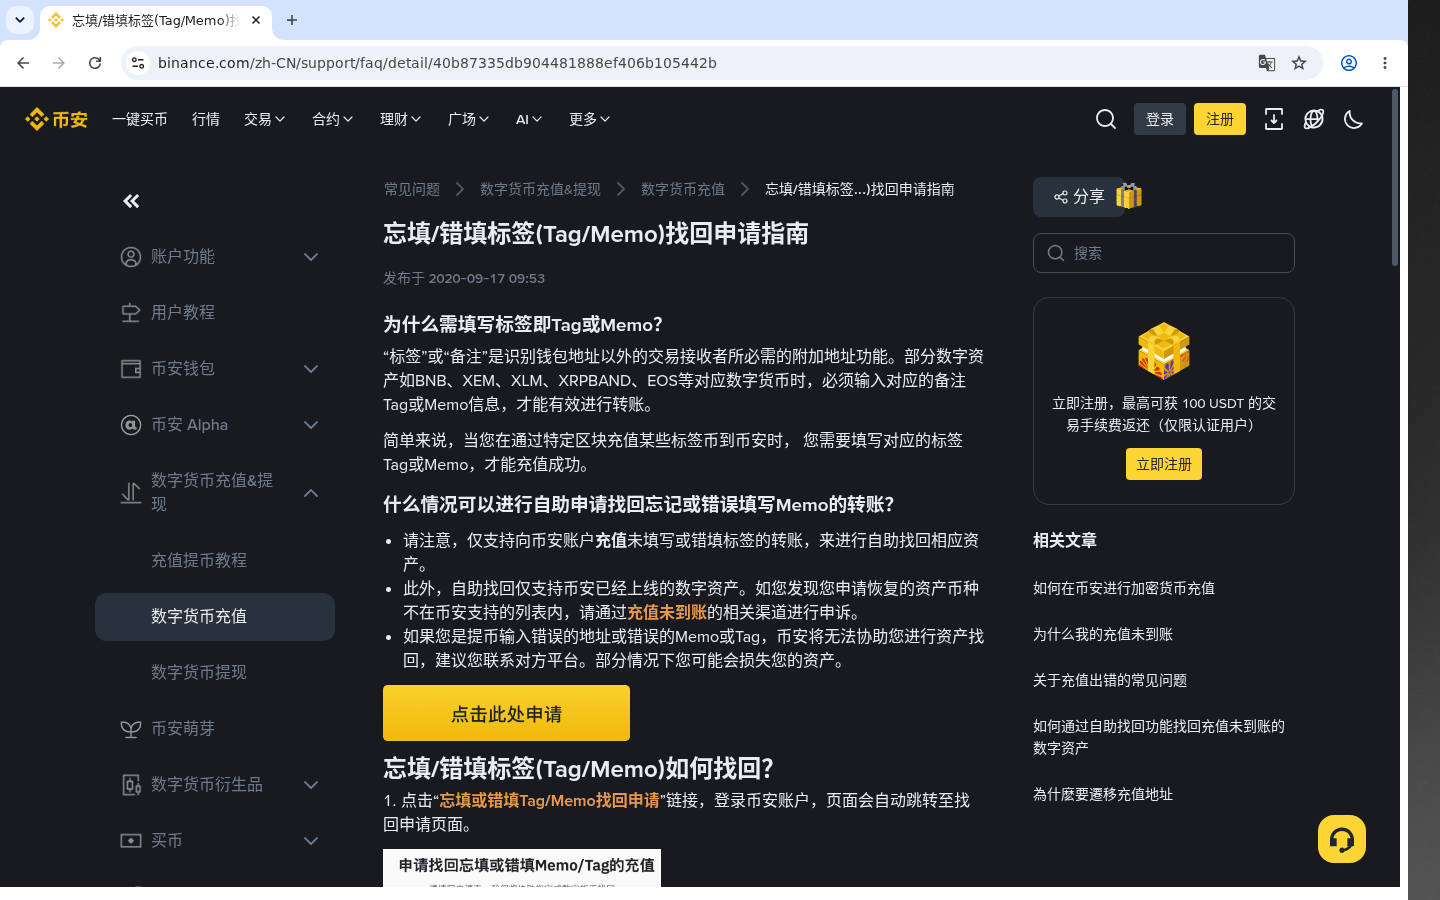Expand the AI navigation dropdown
The width and height of the screenshot is (1440, 900).
(529, 119)
